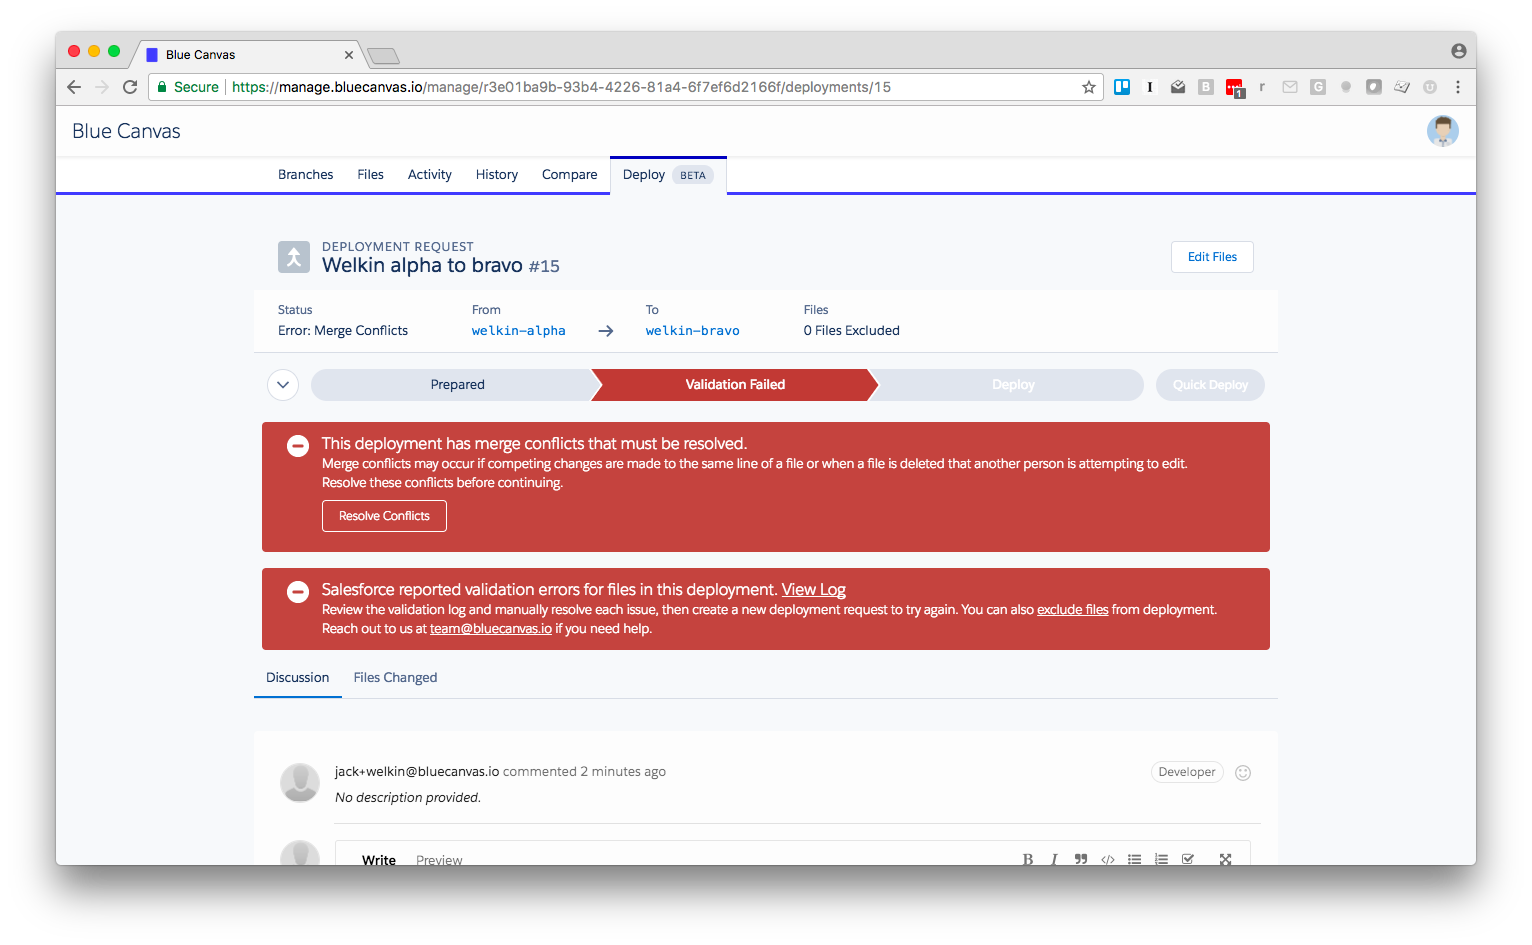Open the Compare tab
Image resolution: width=1532 pixels, height=945 pixels.
(x=570, y=174)
